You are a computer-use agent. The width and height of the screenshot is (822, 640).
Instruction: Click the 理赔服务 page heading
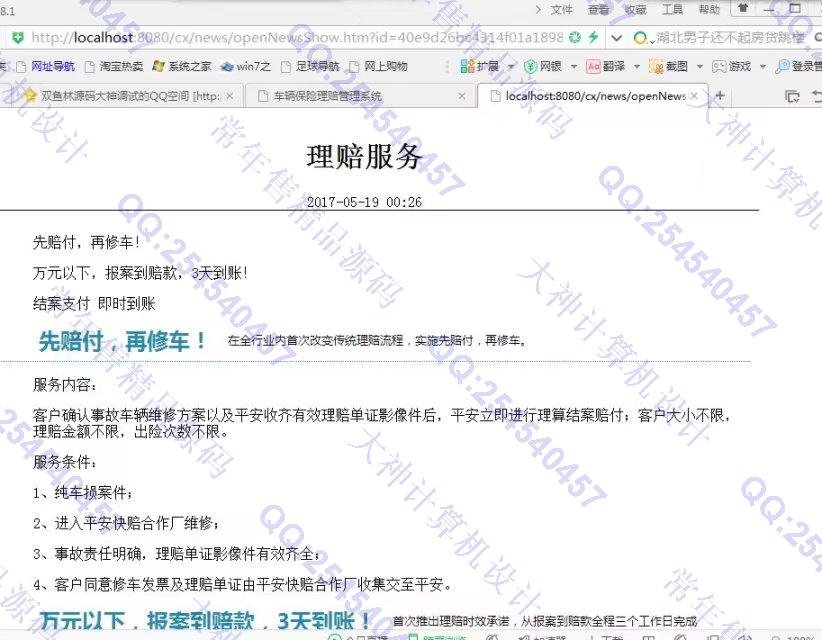[364, 156]
